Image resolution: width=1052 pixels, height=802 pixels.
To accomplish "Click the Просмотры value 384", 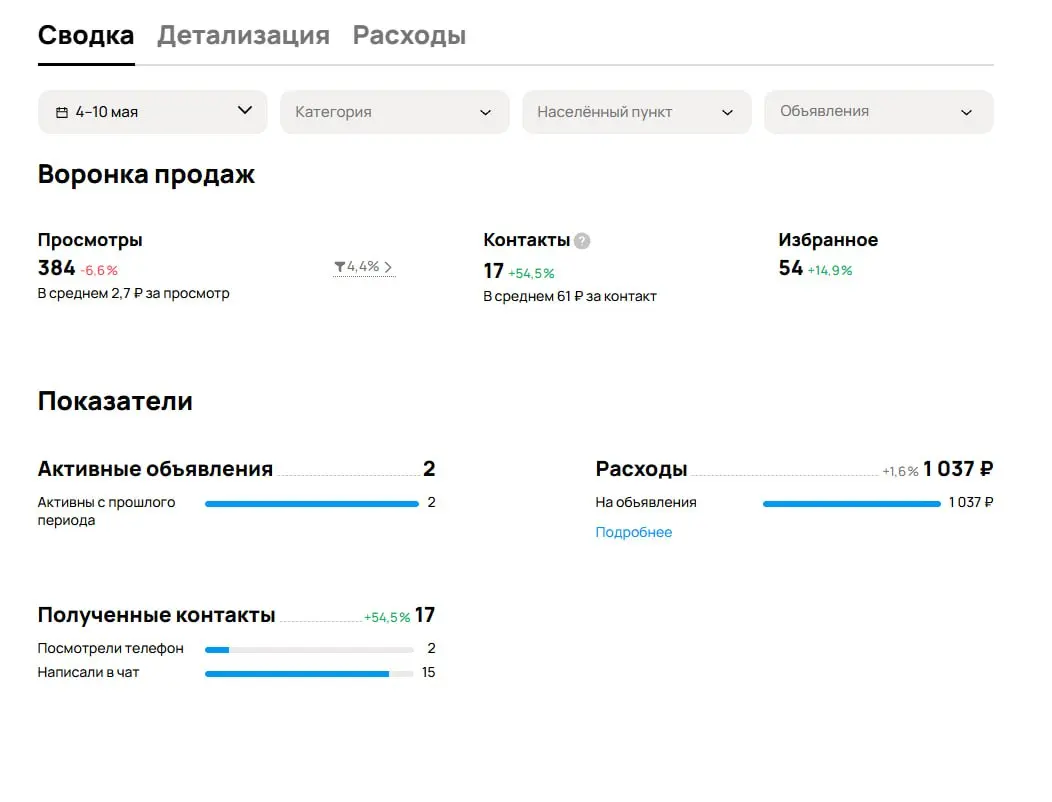I will tap(56, 268).
